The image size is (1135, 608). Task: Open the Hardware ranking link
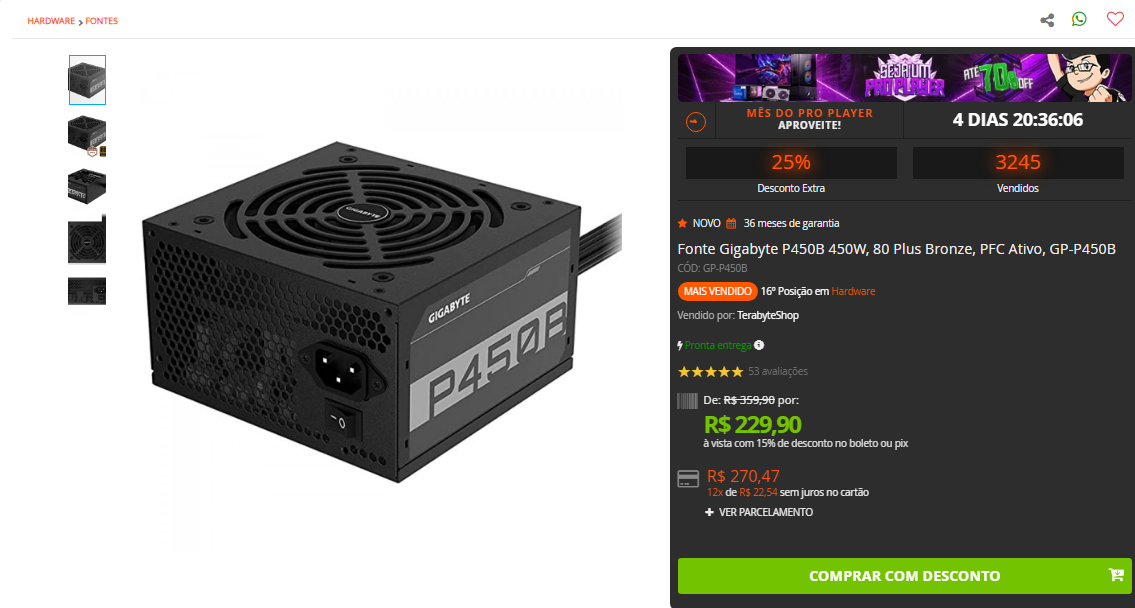coord(853,292)
